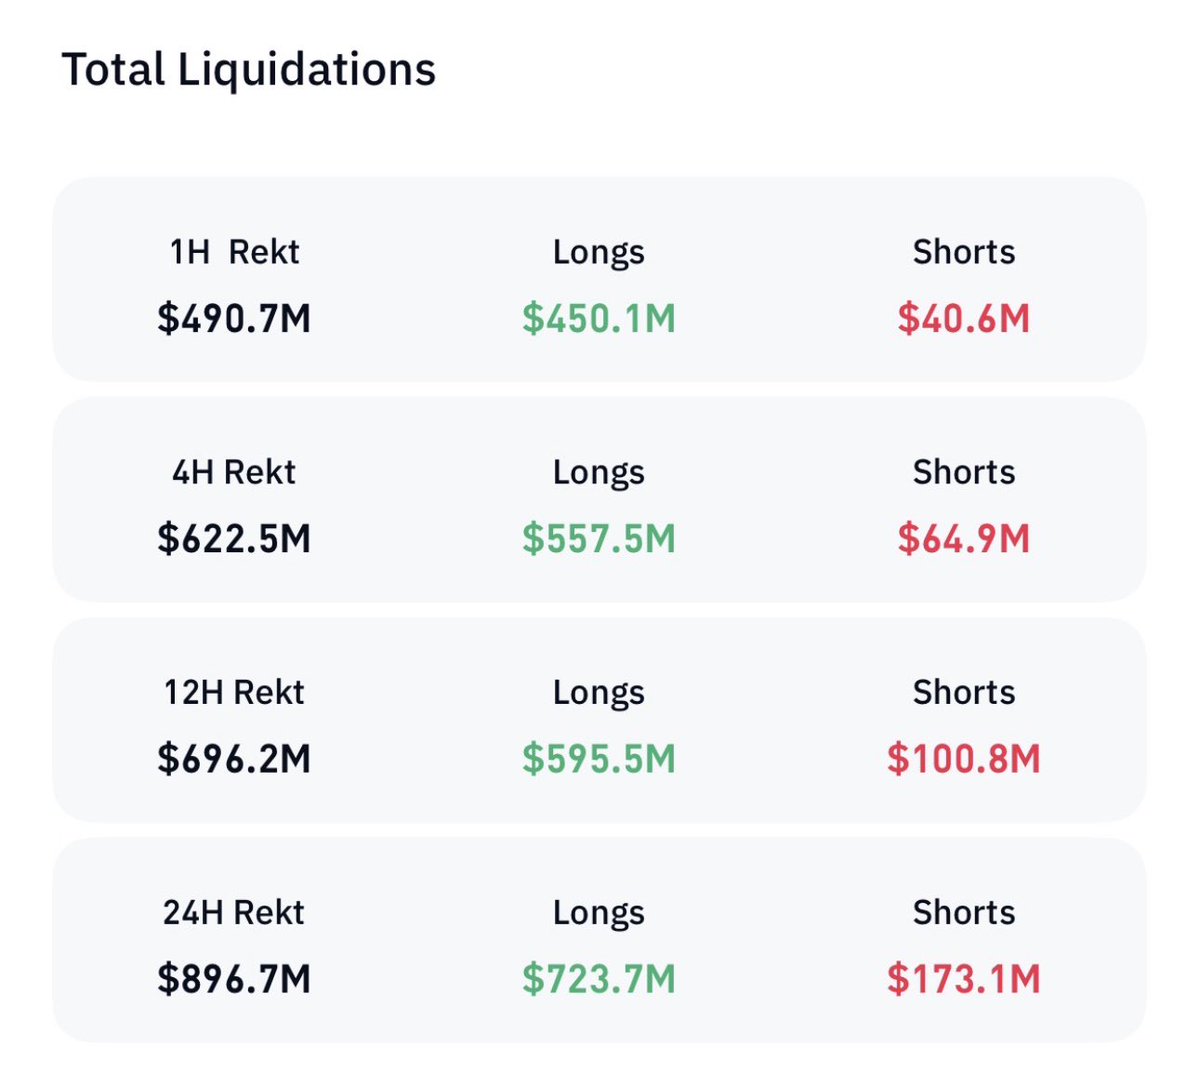Click the $723.7M longs value
This screenshot has width=1199, height=1073.
pos(599,979)
